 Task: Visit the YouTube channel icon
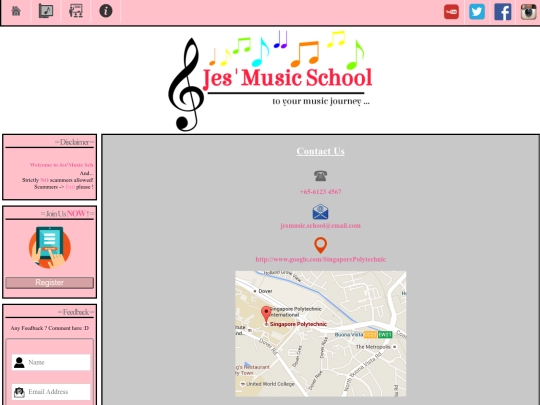451,12
